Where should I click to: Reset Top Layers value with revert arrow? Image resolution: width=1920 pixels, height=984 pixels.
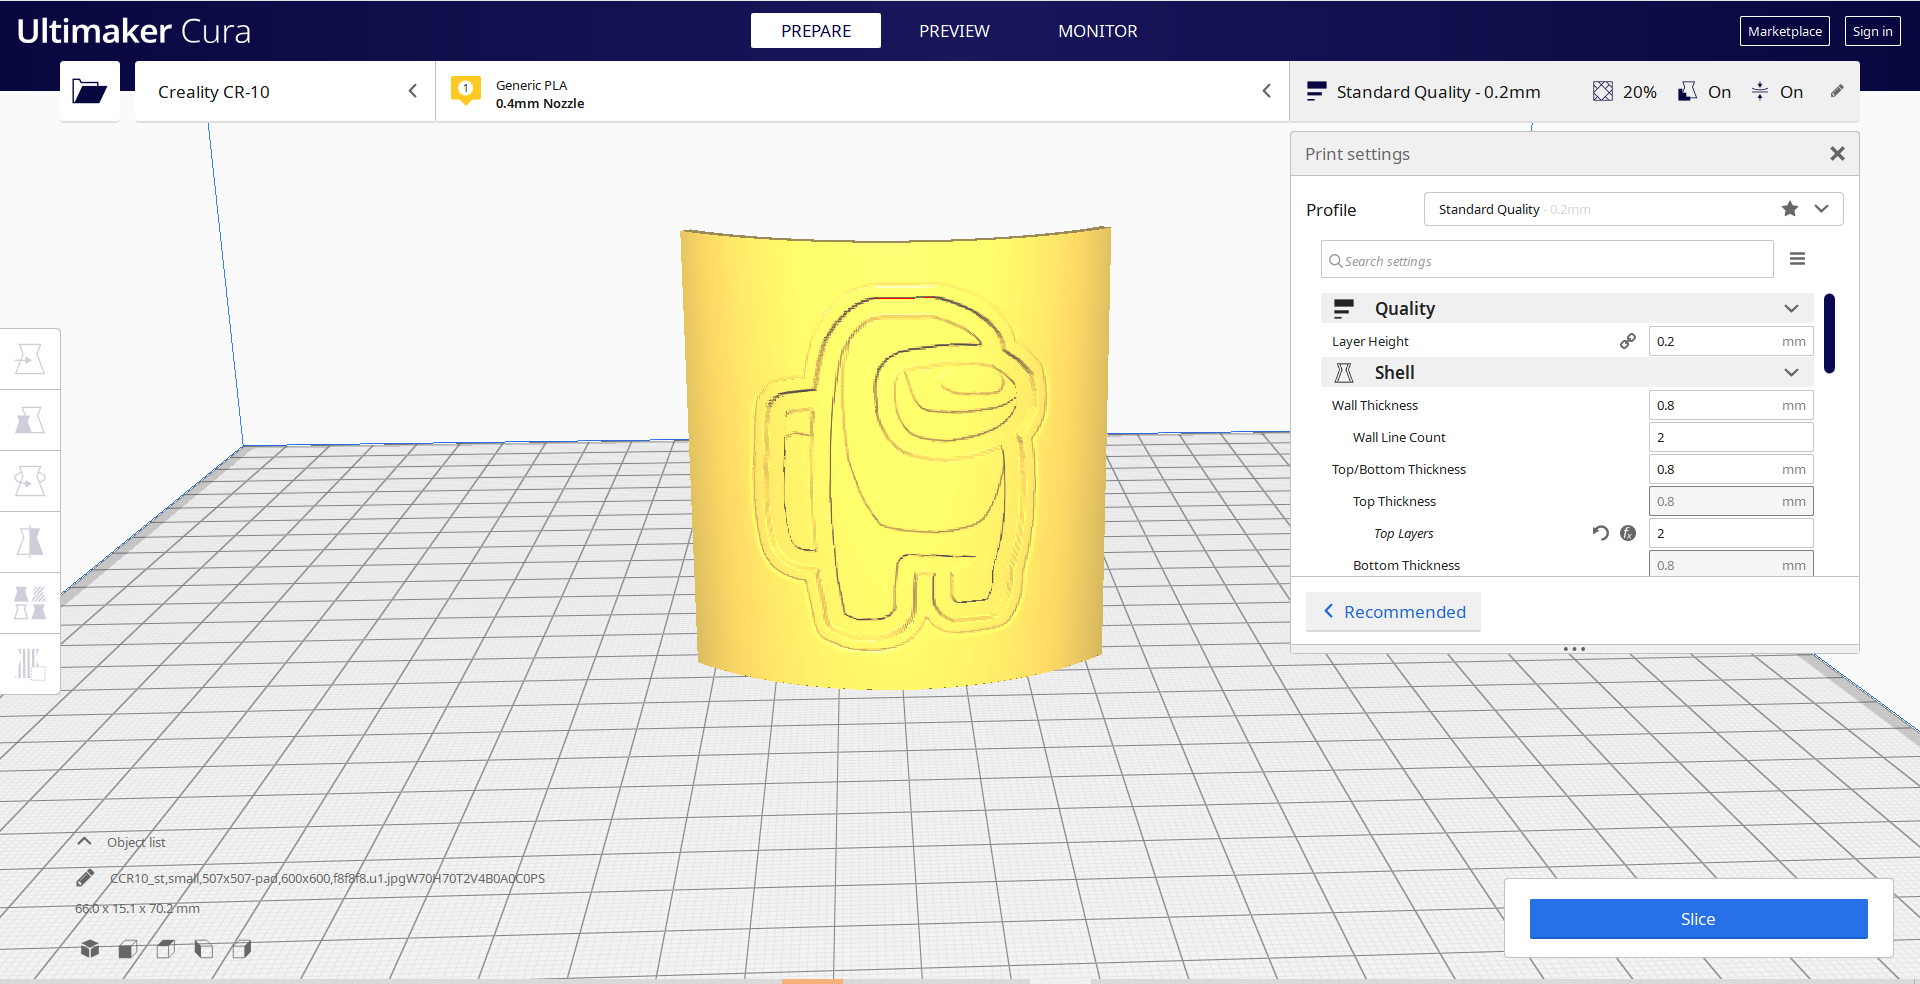point(1600,533)
